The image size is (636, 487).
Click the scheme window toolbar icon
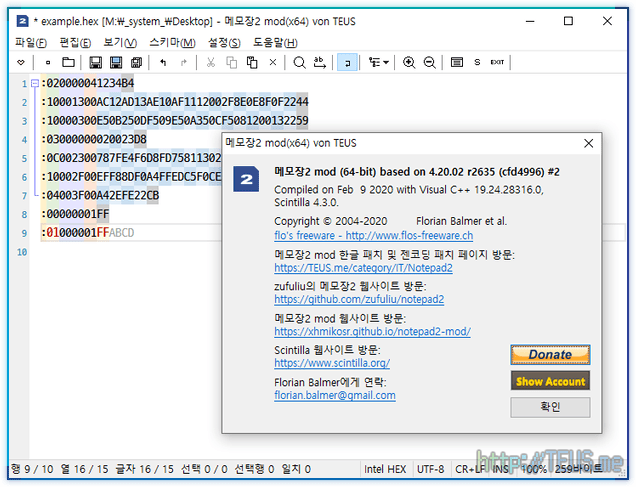click(x=457, y=62)
